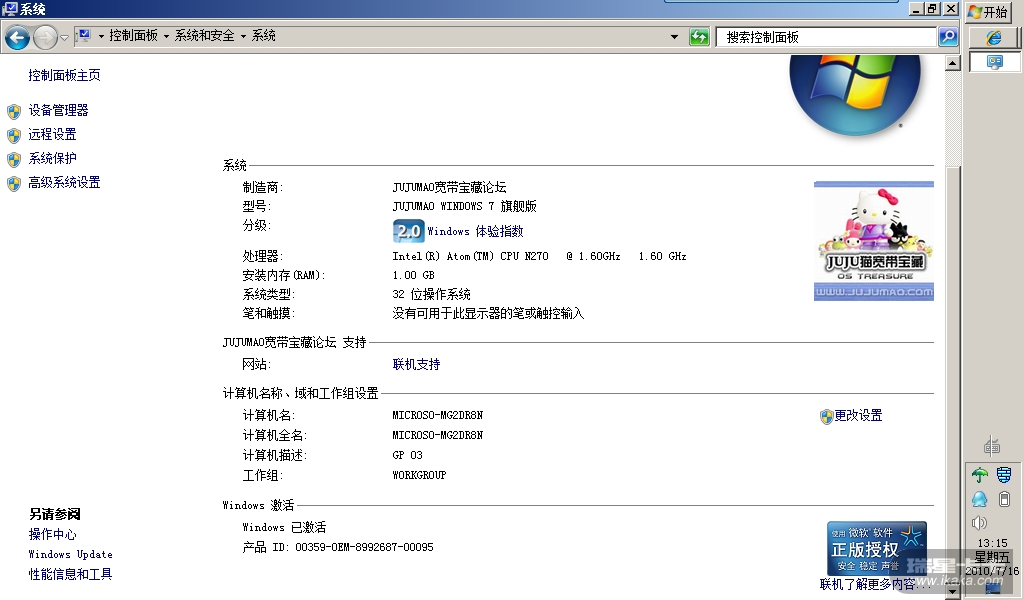This screenshot has height=600, width=1024.
Task: Open the 联机支持 website link
Action: click(416, 364)
